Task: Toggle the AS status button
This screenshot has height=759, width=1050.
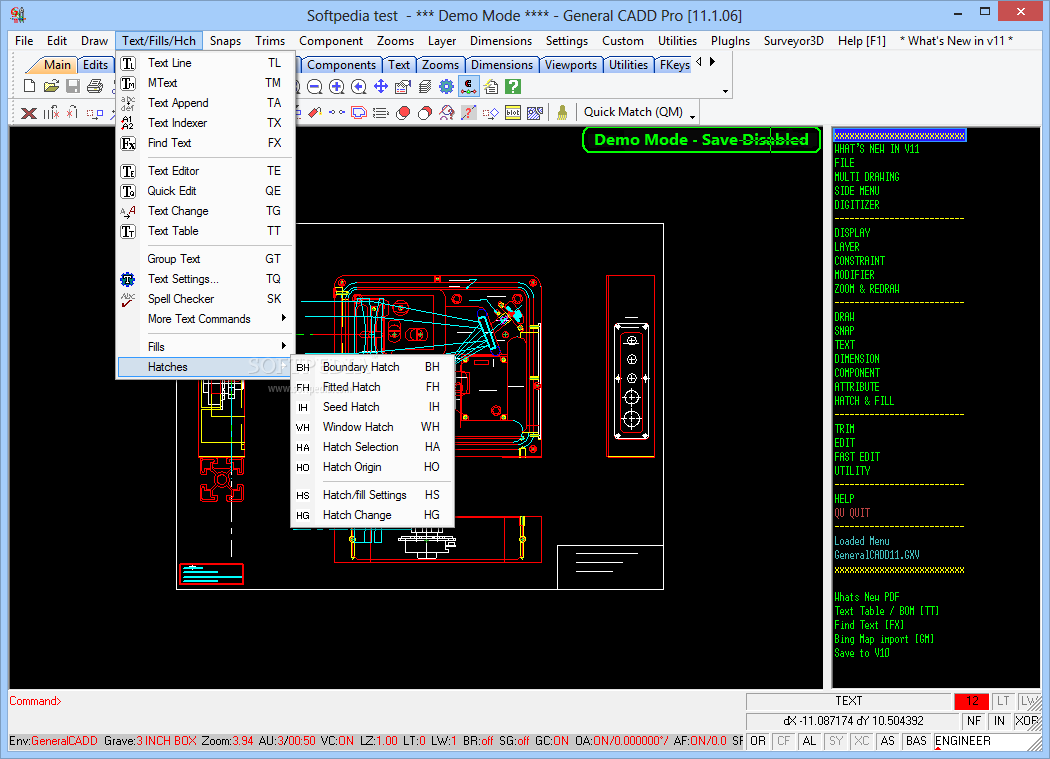Action: click(x=888, y=741)
